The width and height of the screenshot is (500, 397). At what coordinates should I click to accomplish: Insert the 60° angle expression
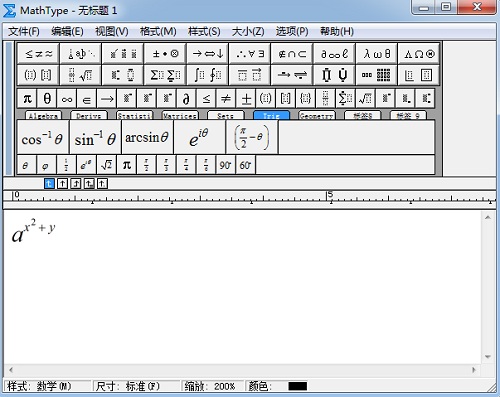[x=245, y=165]
